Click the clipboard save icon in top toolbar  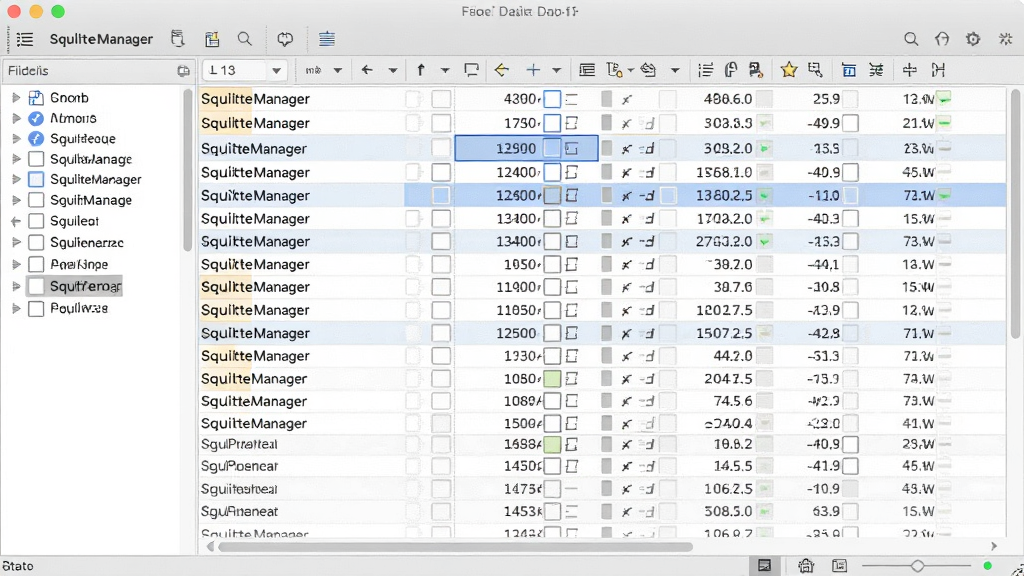[x=212, y=39]
